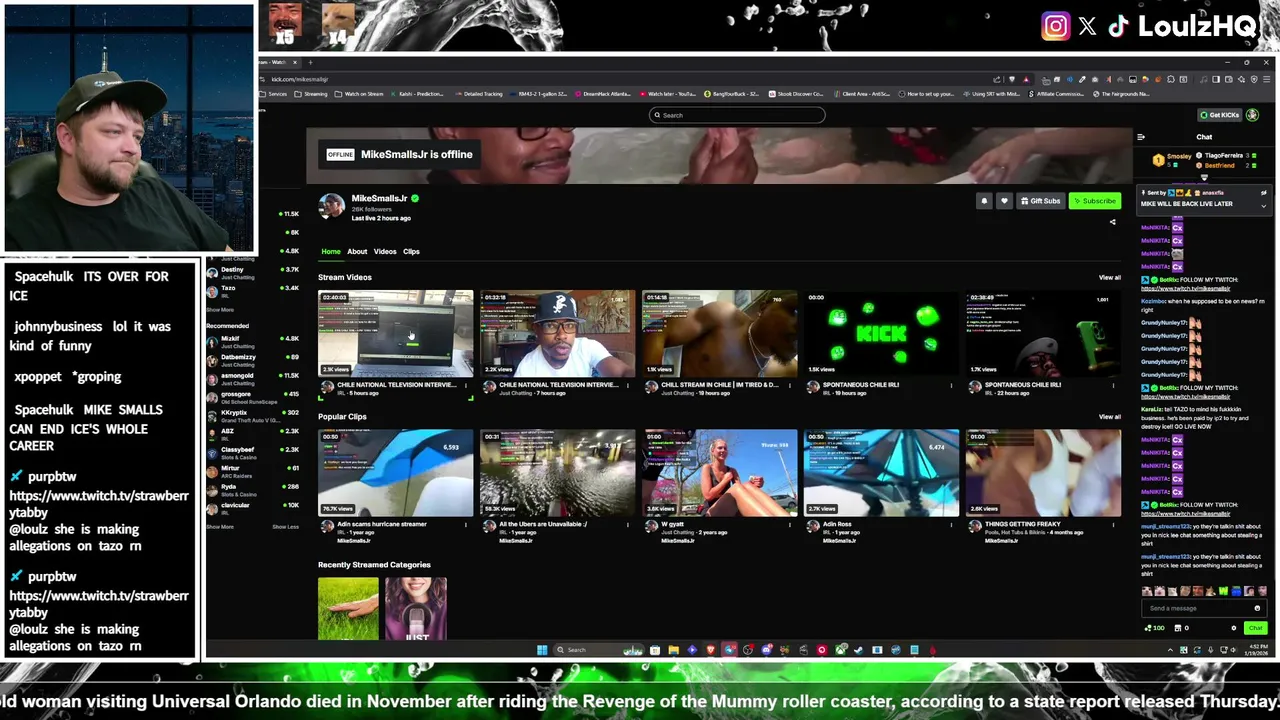1280x720 pixels.
Task: Open Mizkif recommended channel
Action: [x=250, y=342]
